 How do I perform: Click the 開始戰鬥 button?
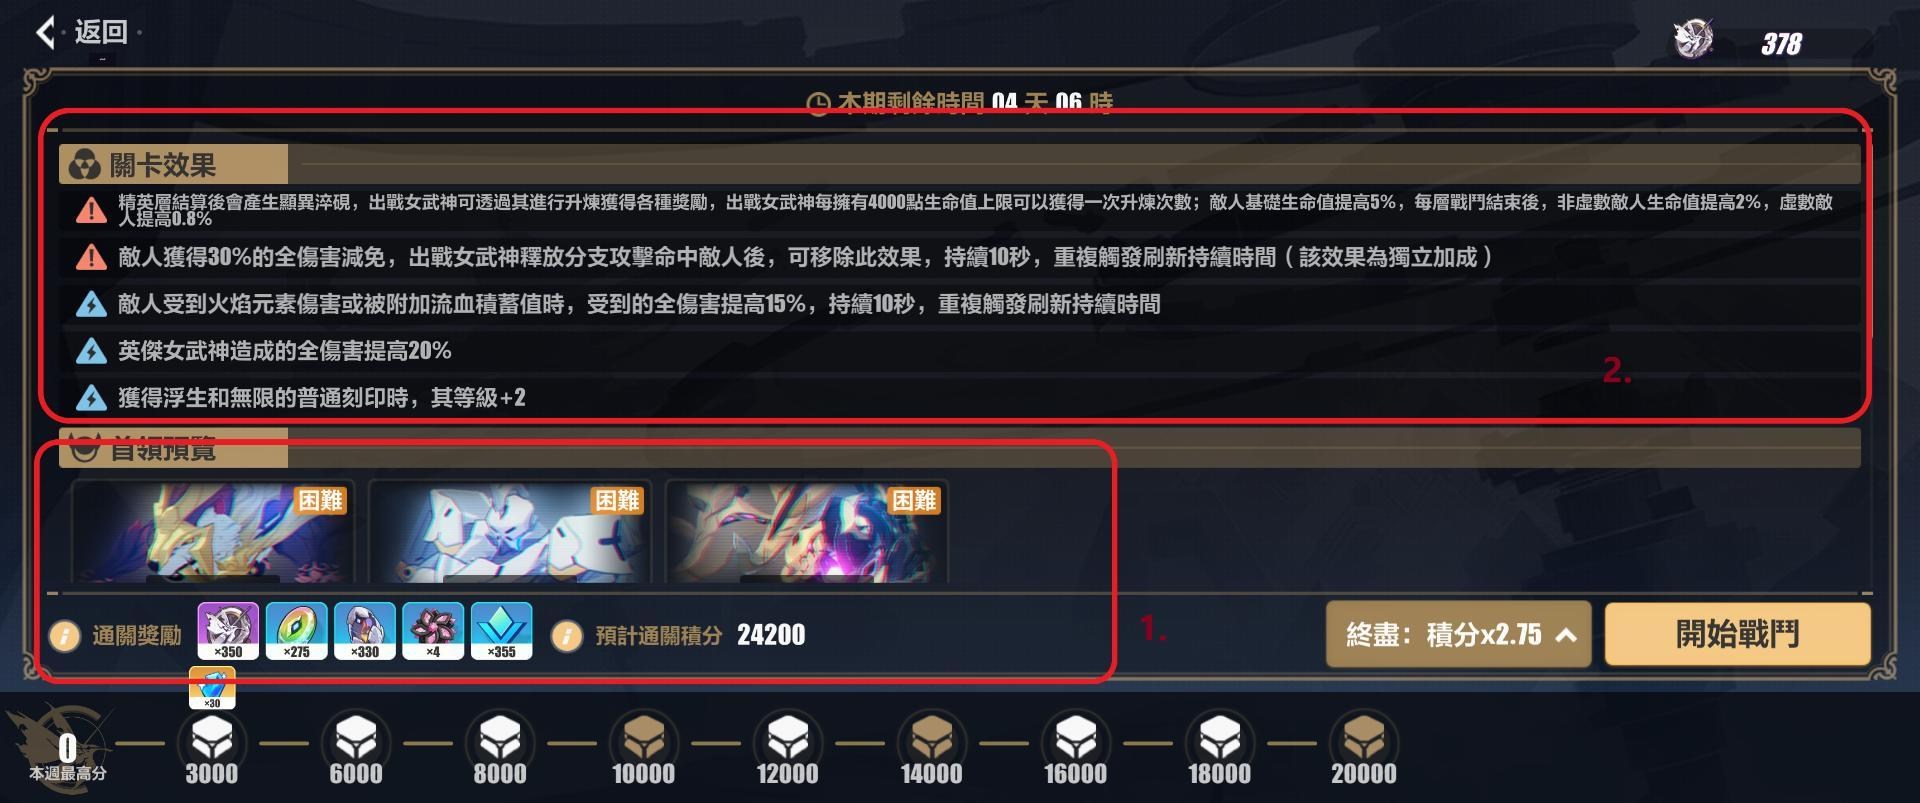(1737, 634)
